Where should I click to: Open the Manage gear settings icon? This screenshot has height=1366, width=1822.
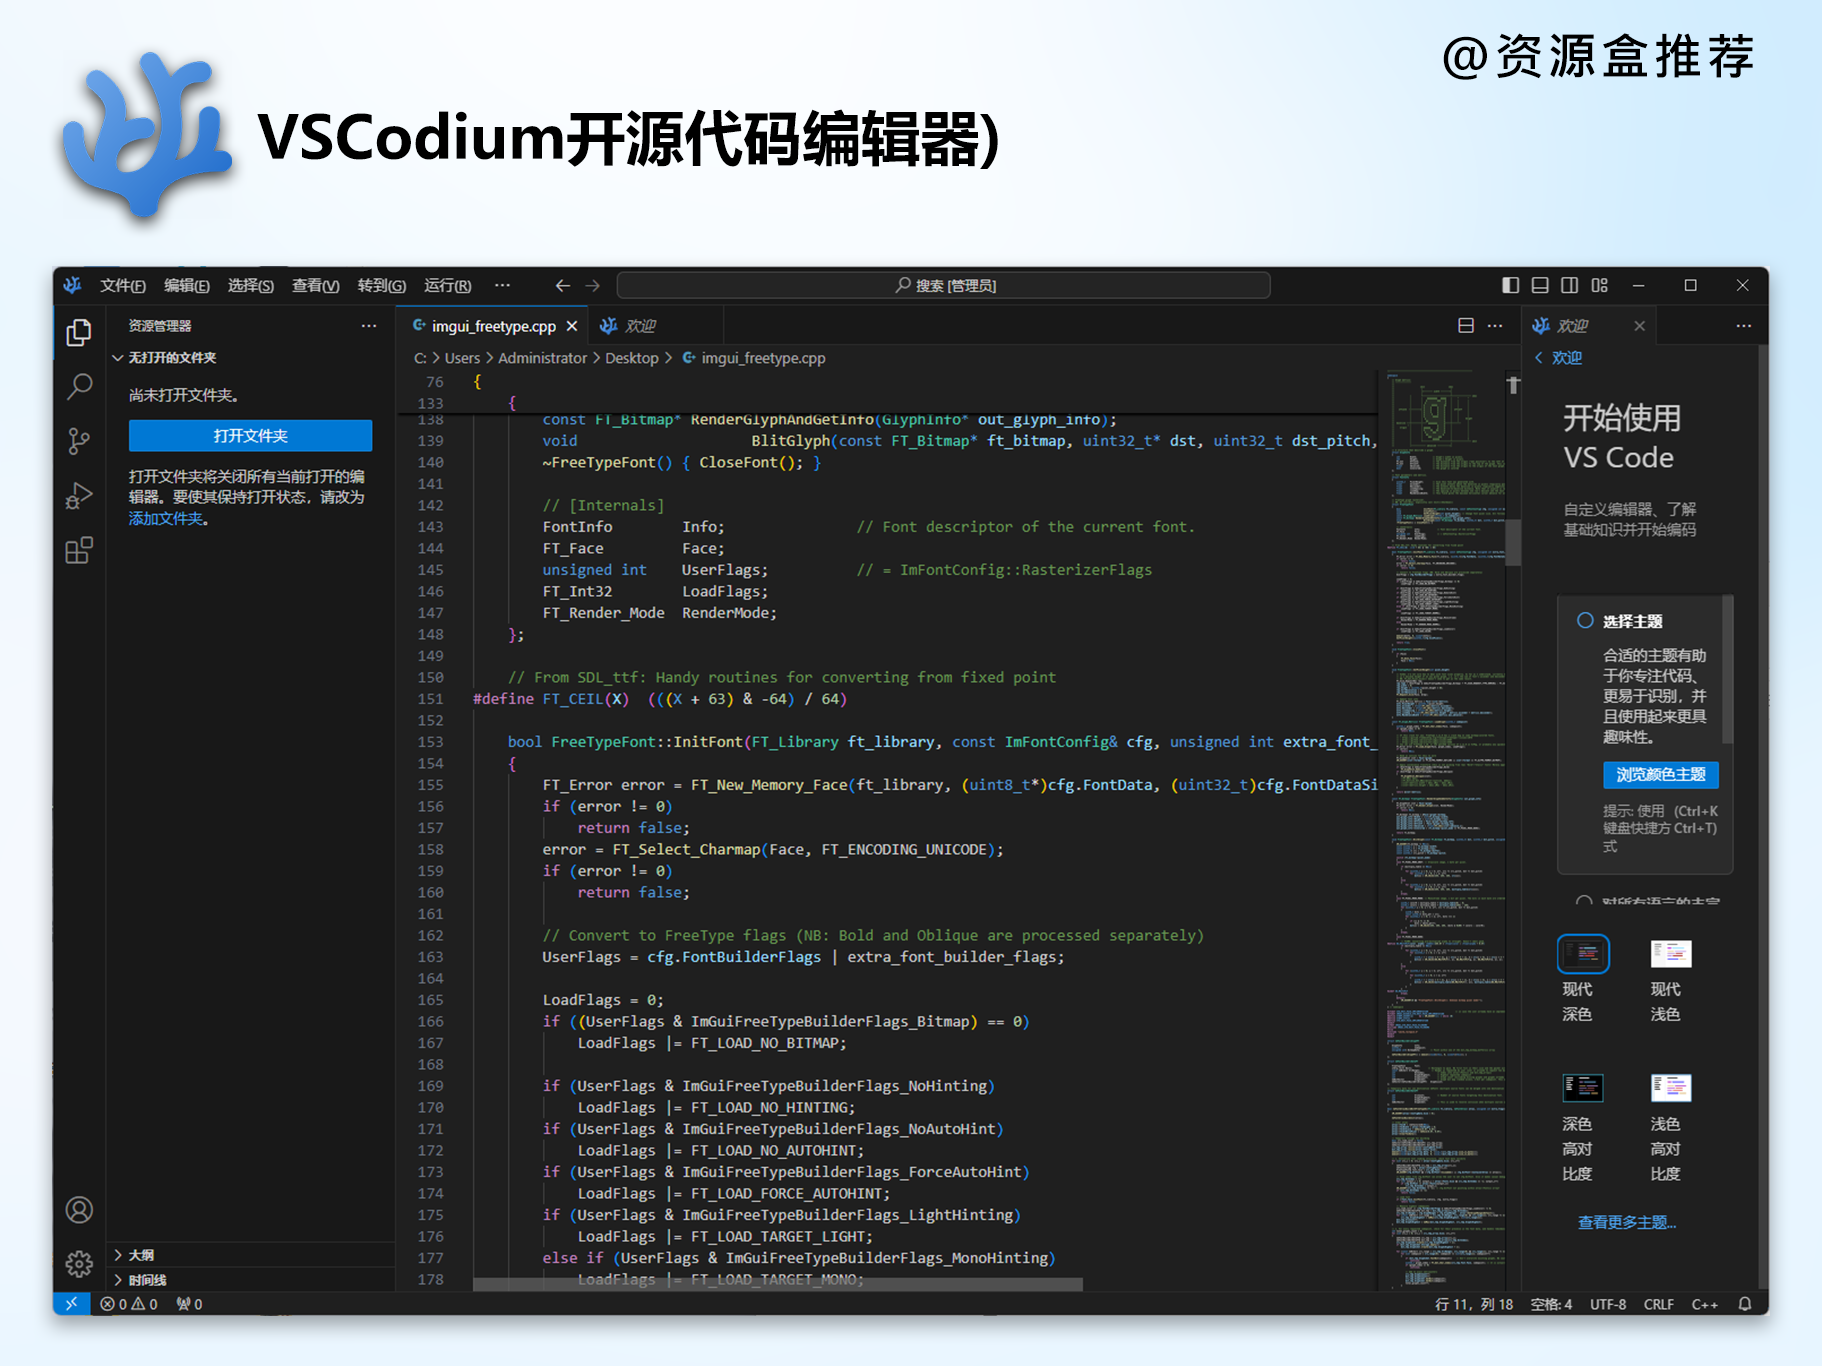click(x=79, y=1264)
